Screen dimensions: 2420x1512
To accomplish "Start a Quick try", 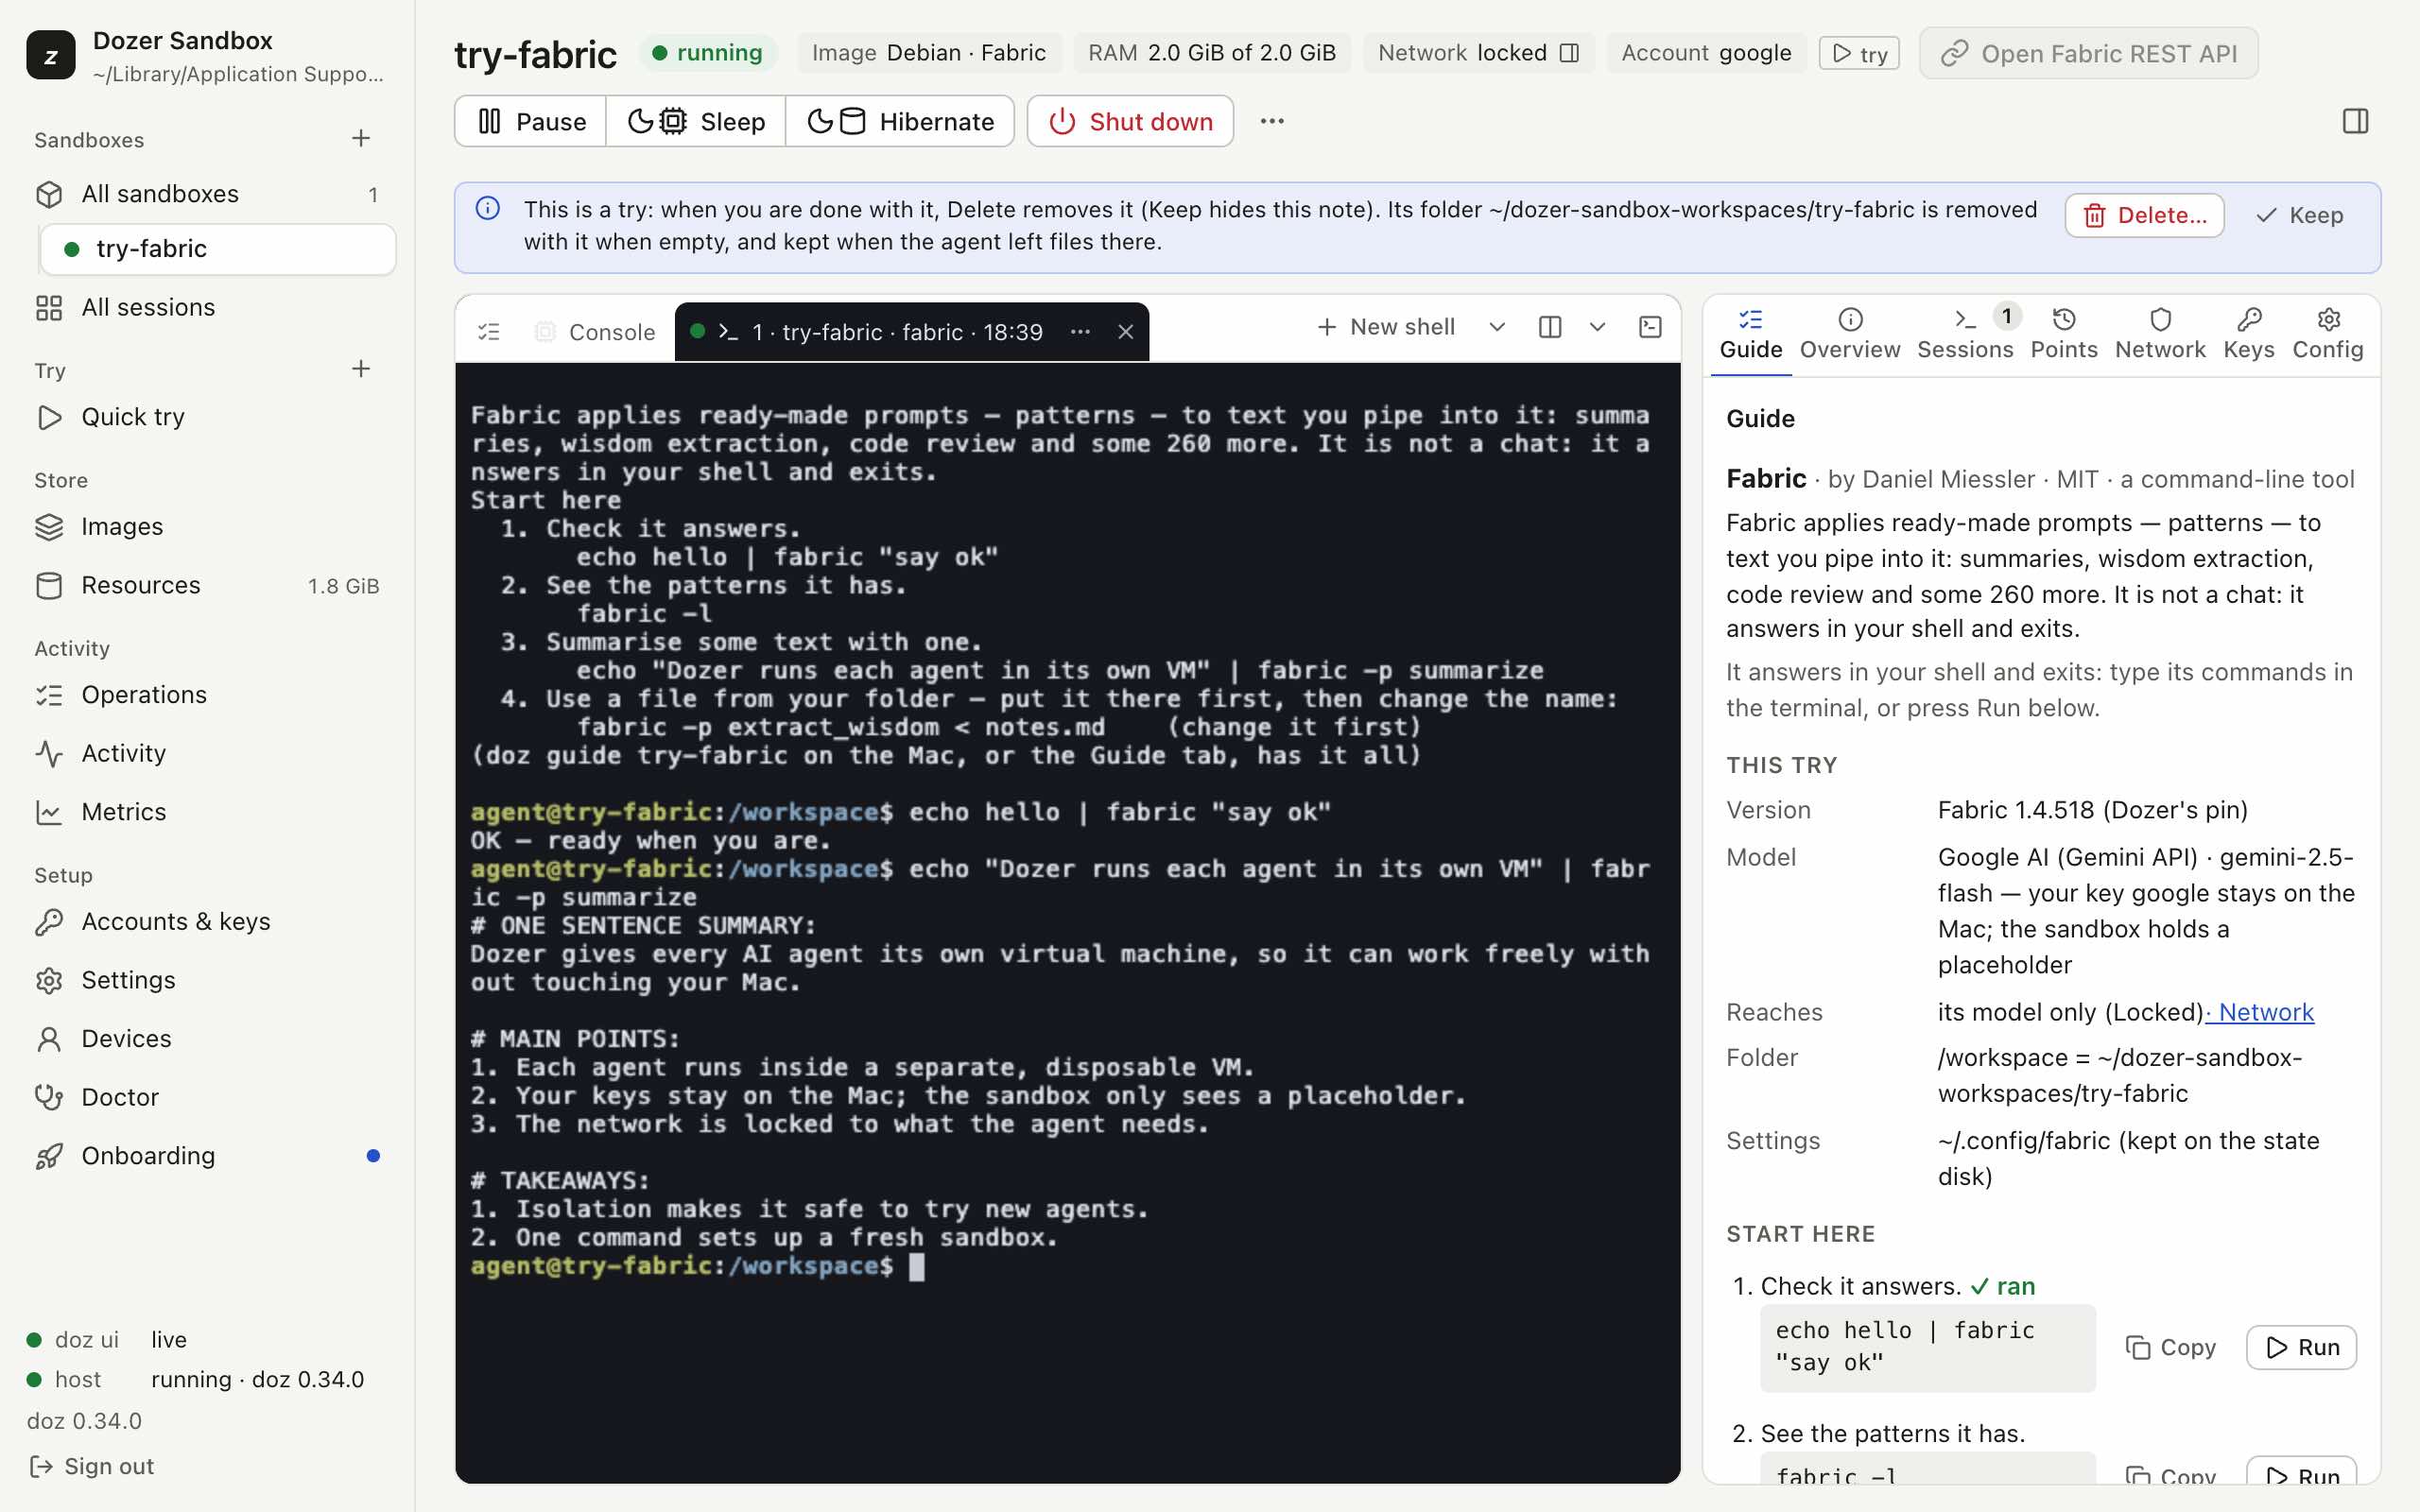I will tap(208, 417).
